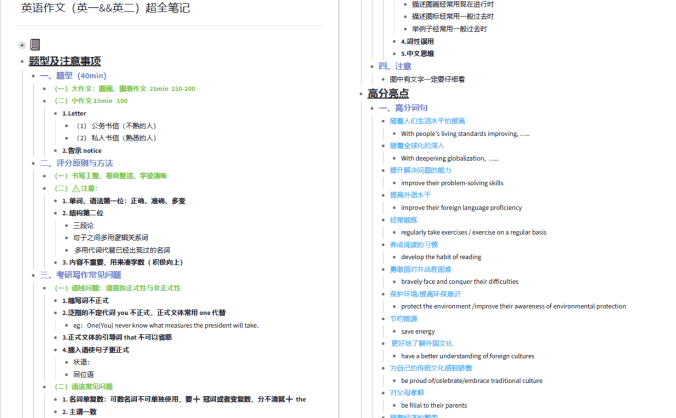This screenshot has width=676, height=418.
Task: Select the item '1.缩写词不正式'
Action: click(85, 300)
